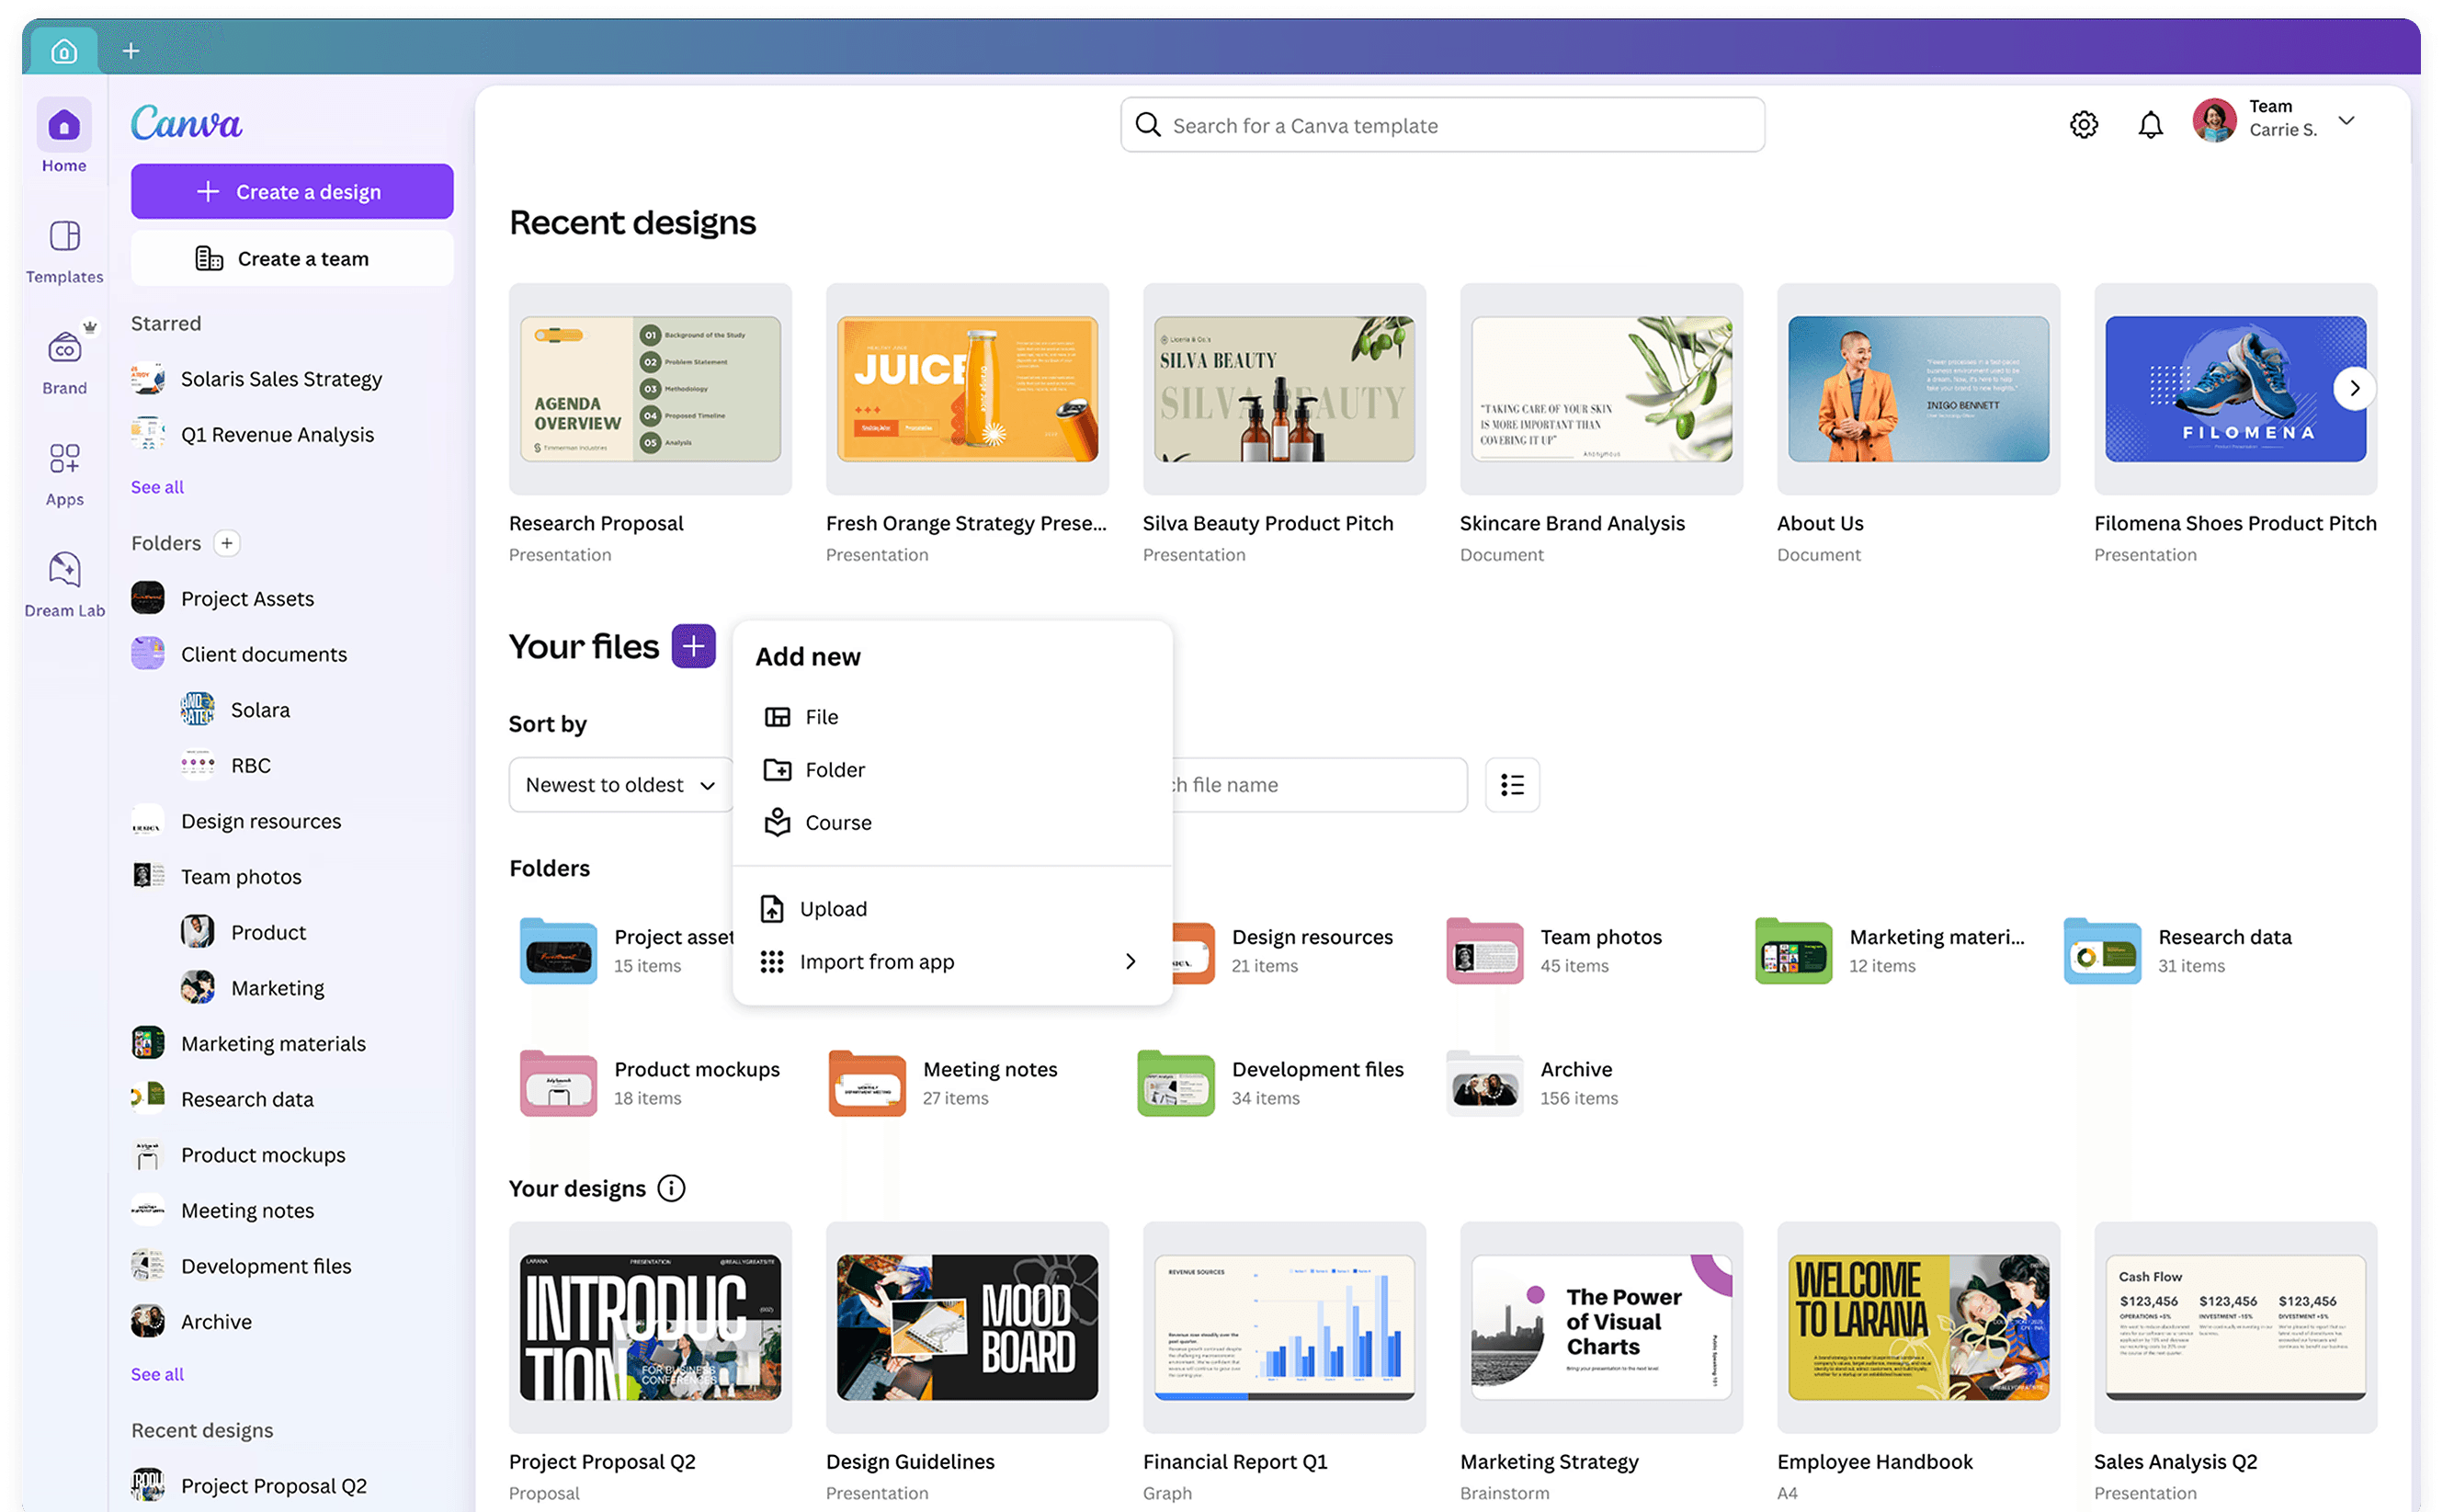Expand the Team Carrie S. account menu
The image size is (2443, 1512).
2345,120
